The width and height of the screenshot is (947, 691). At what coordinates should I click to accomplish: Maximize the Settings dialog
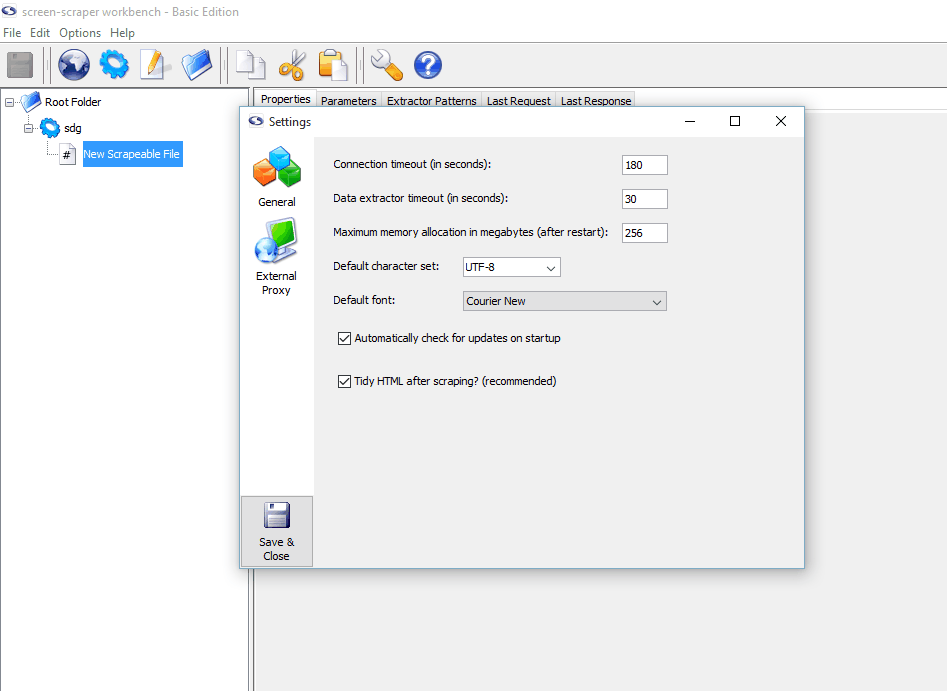point(735,121)
